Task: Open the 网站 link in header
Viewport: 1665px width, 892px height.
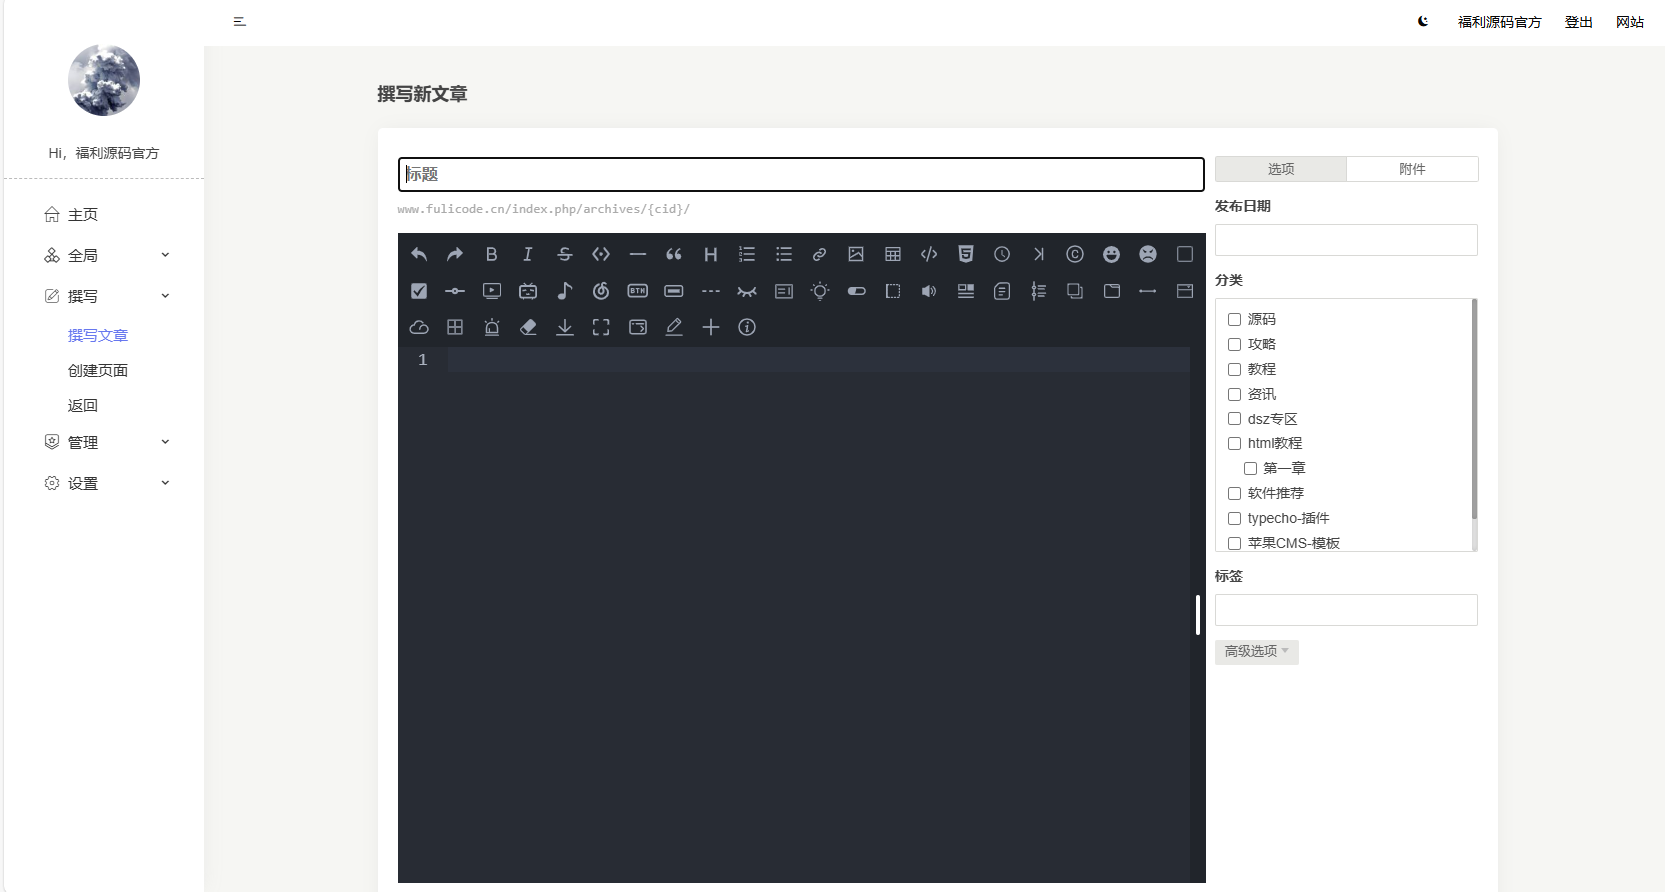Action: 1629,22
